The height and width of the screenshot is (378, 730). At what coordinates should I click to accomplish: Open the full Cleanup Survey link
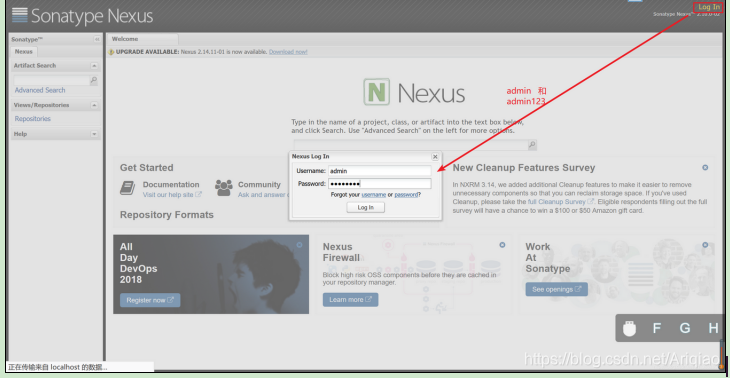[x=561, y=202]
